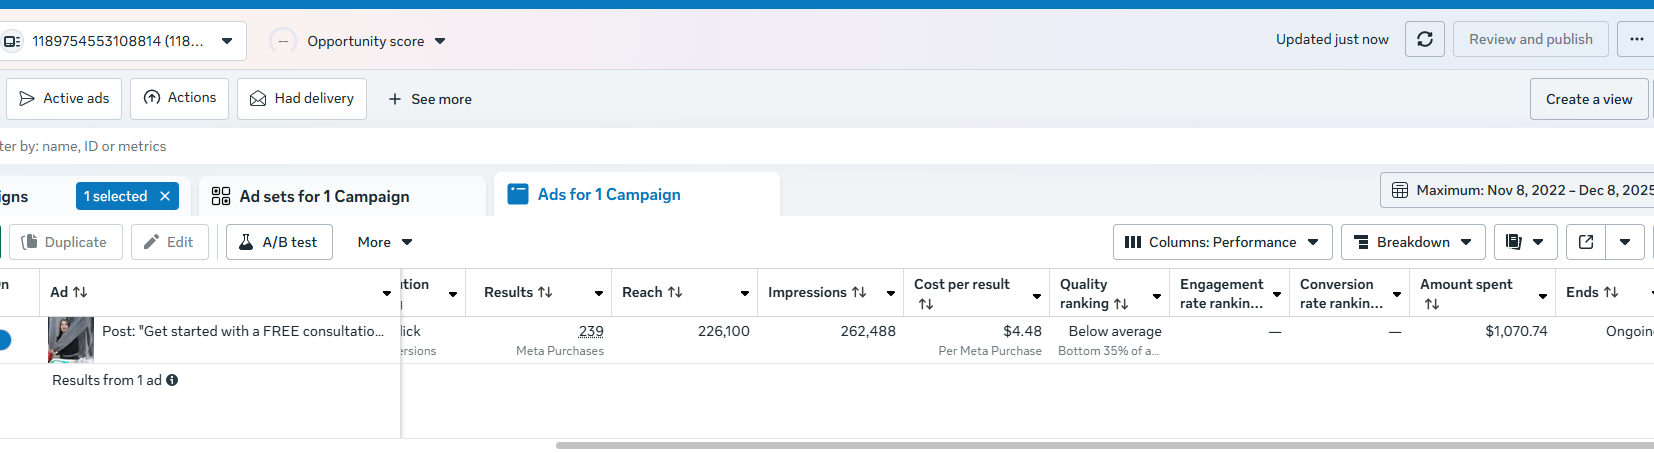
Task: Toggle the ad's on/off switch
Action: coord(3,340)
